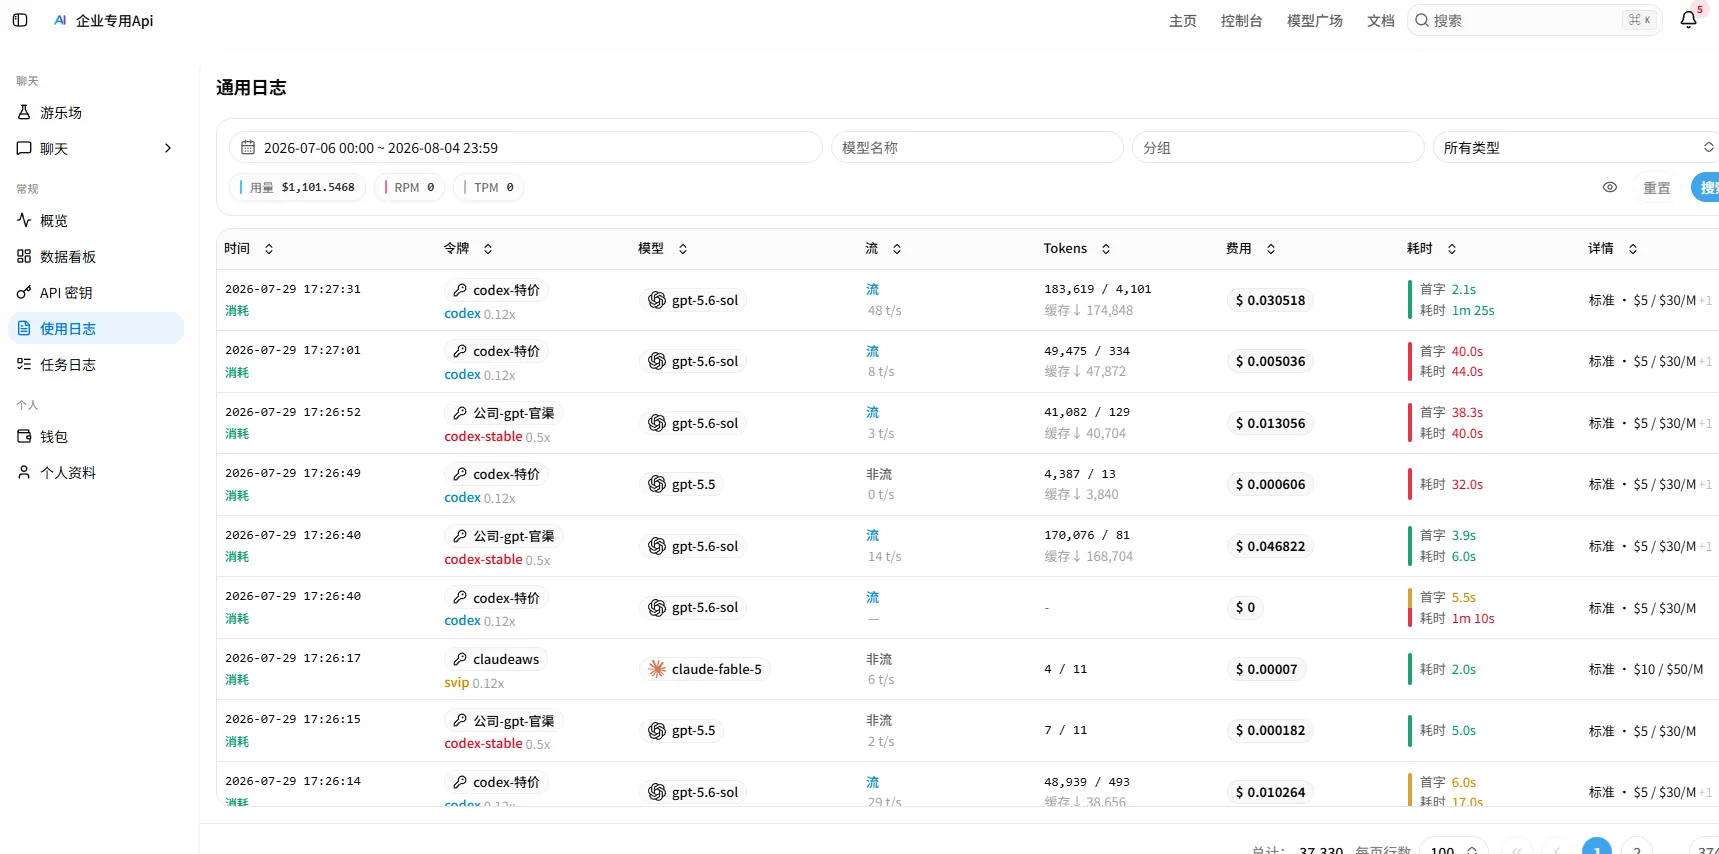1719x854 pixels.
Task: Open the notifications bell
Action: tap(1689, 20)
